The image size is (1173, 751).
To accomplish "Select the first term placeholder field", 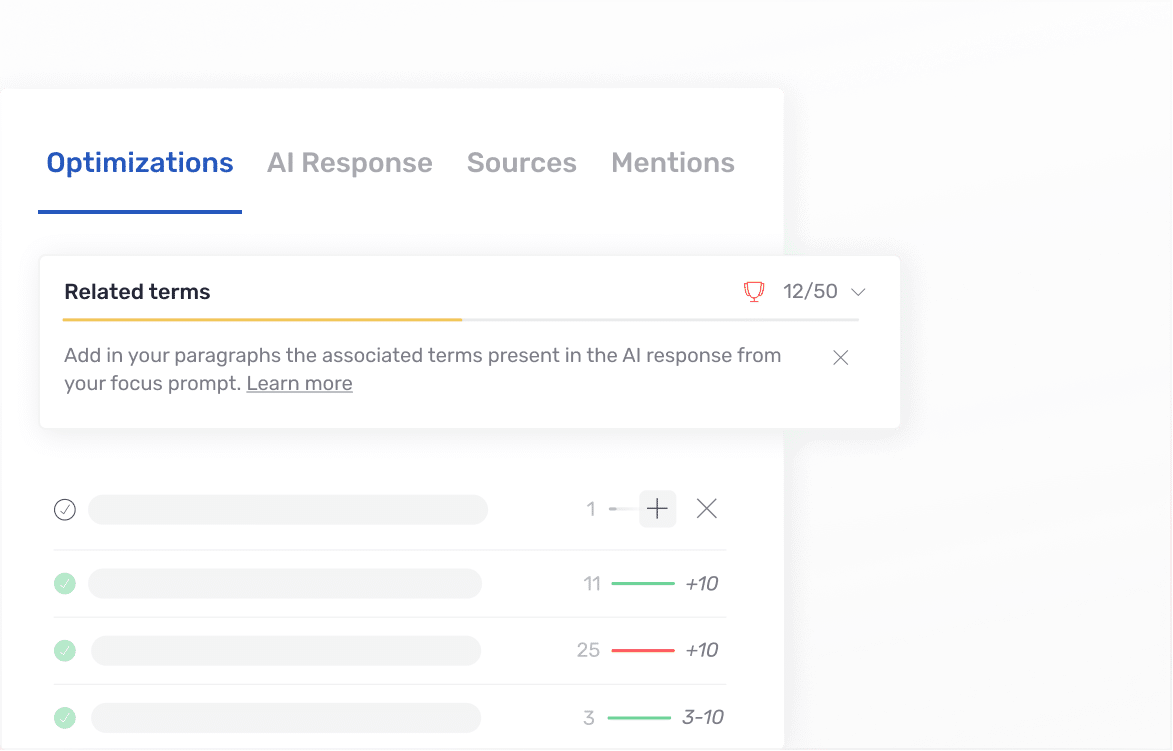I will (287, 509).
